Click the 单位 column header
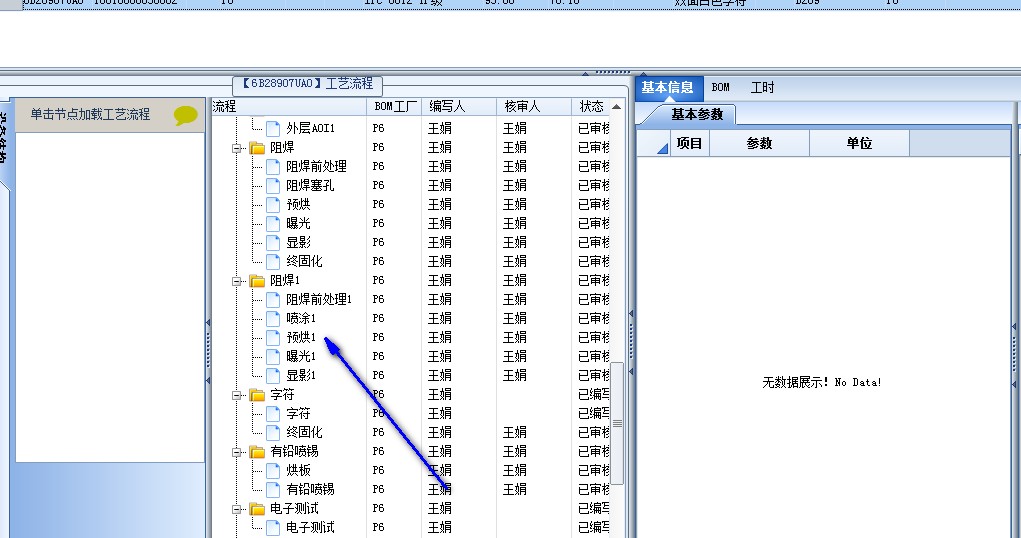The image size is (1021, 538). pos(860,143)
